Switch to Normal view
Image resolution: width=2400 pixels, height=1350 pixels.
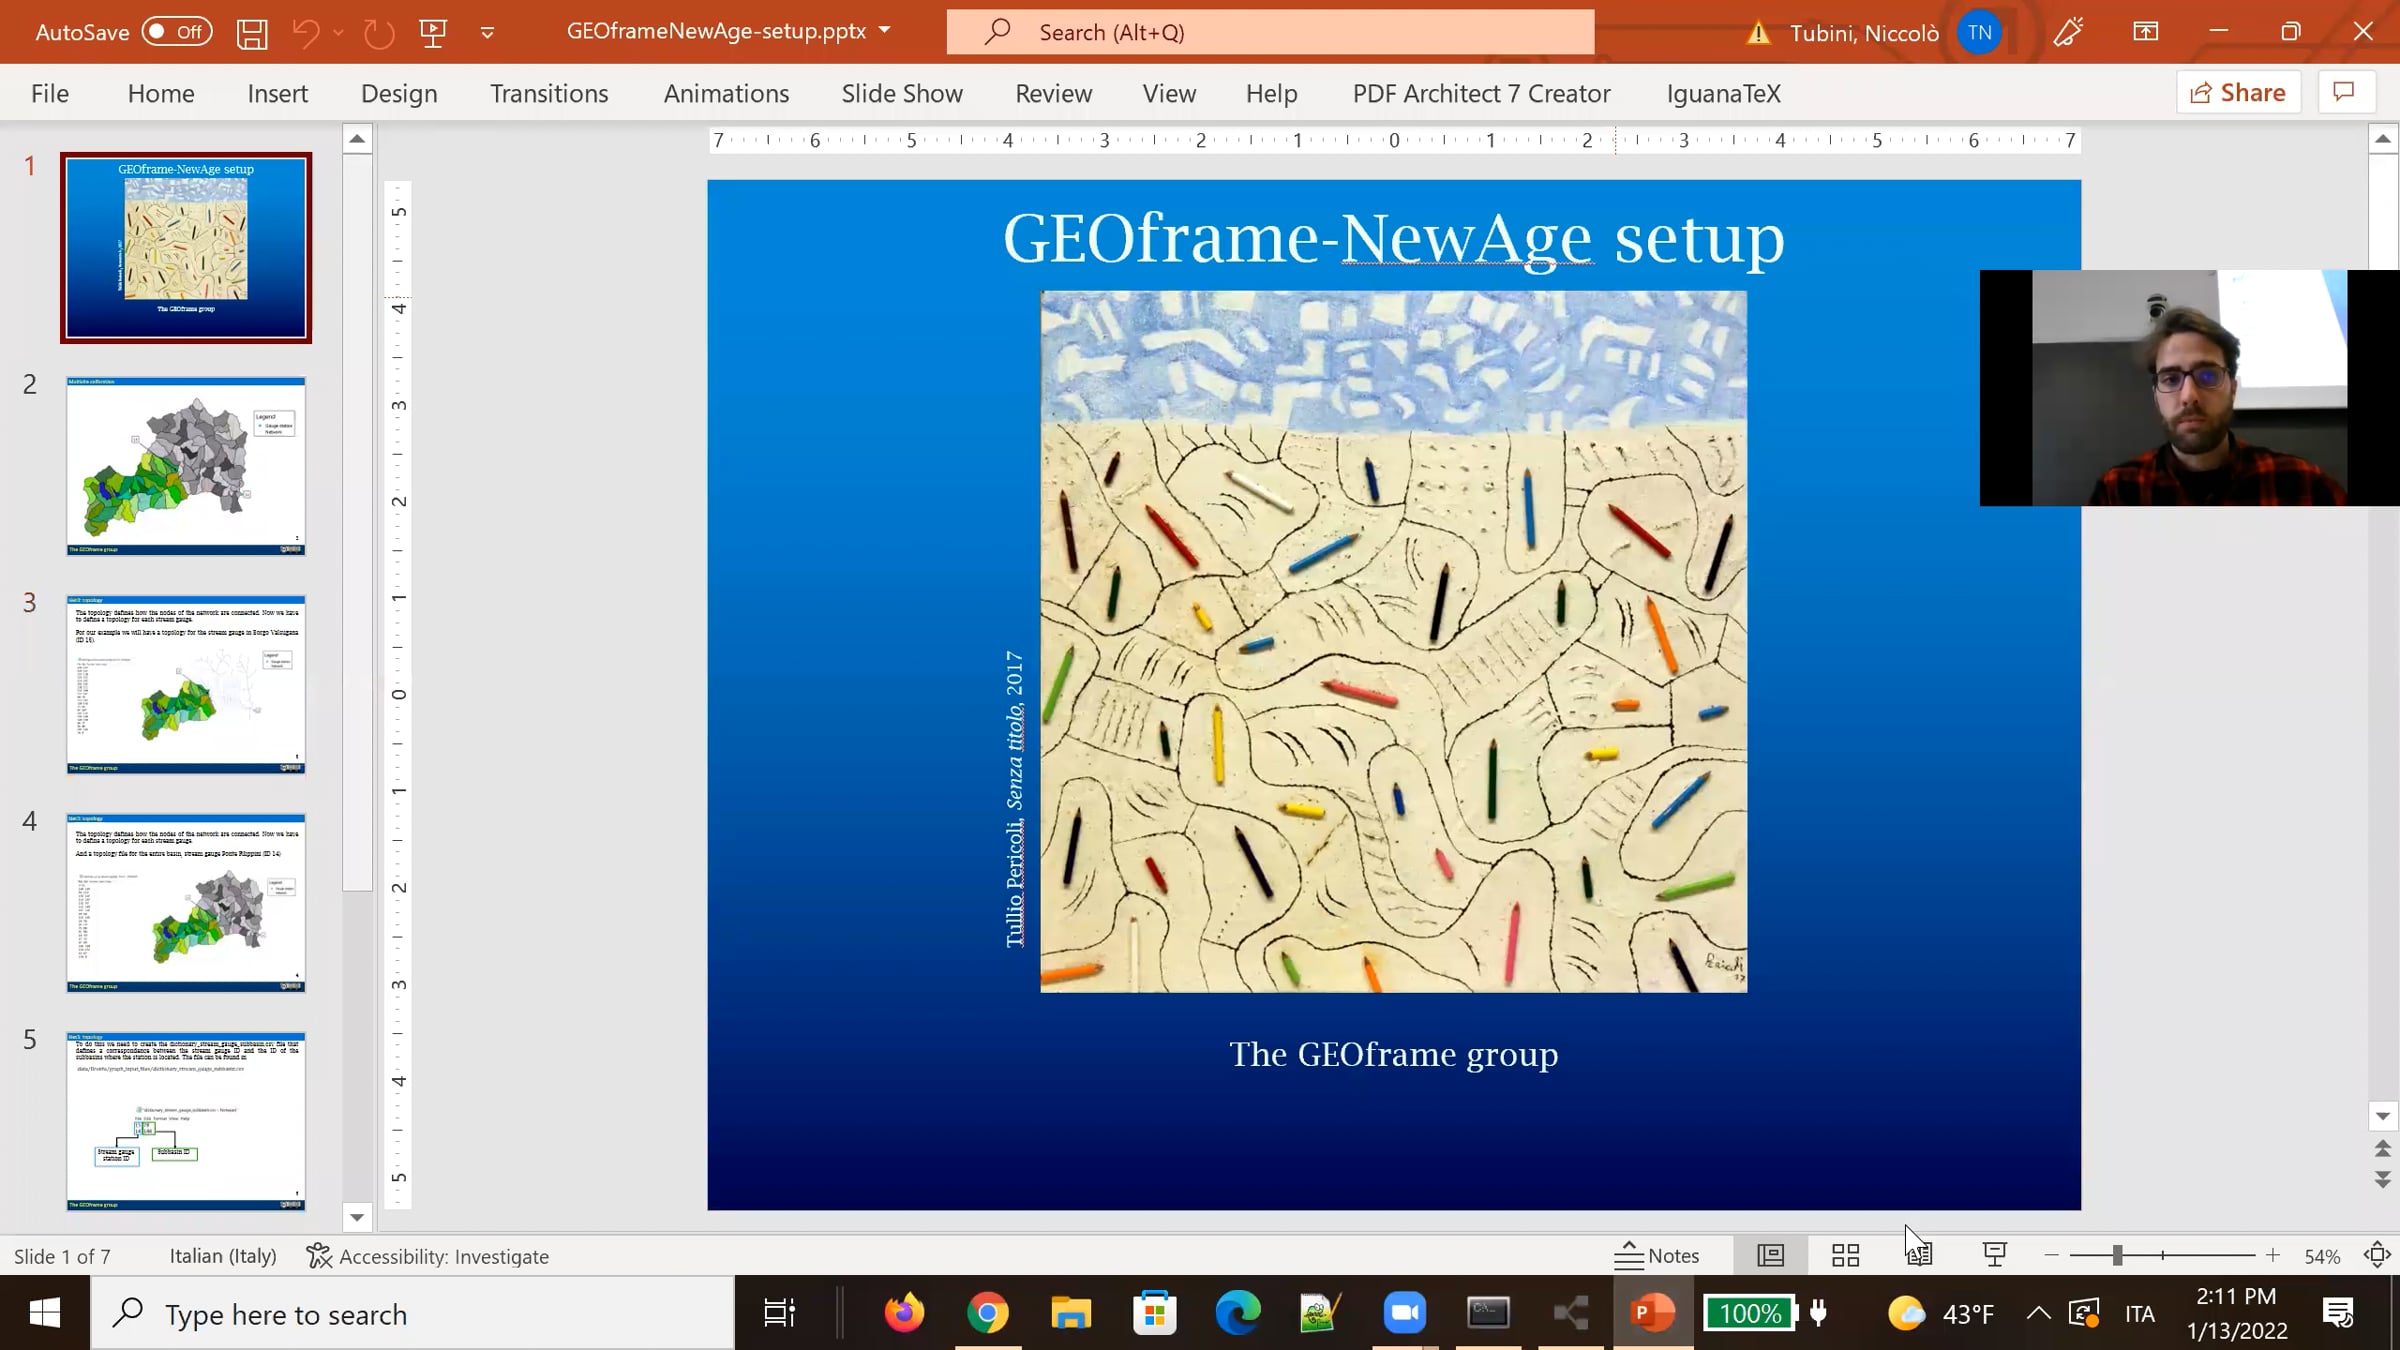(1770, 1255)
